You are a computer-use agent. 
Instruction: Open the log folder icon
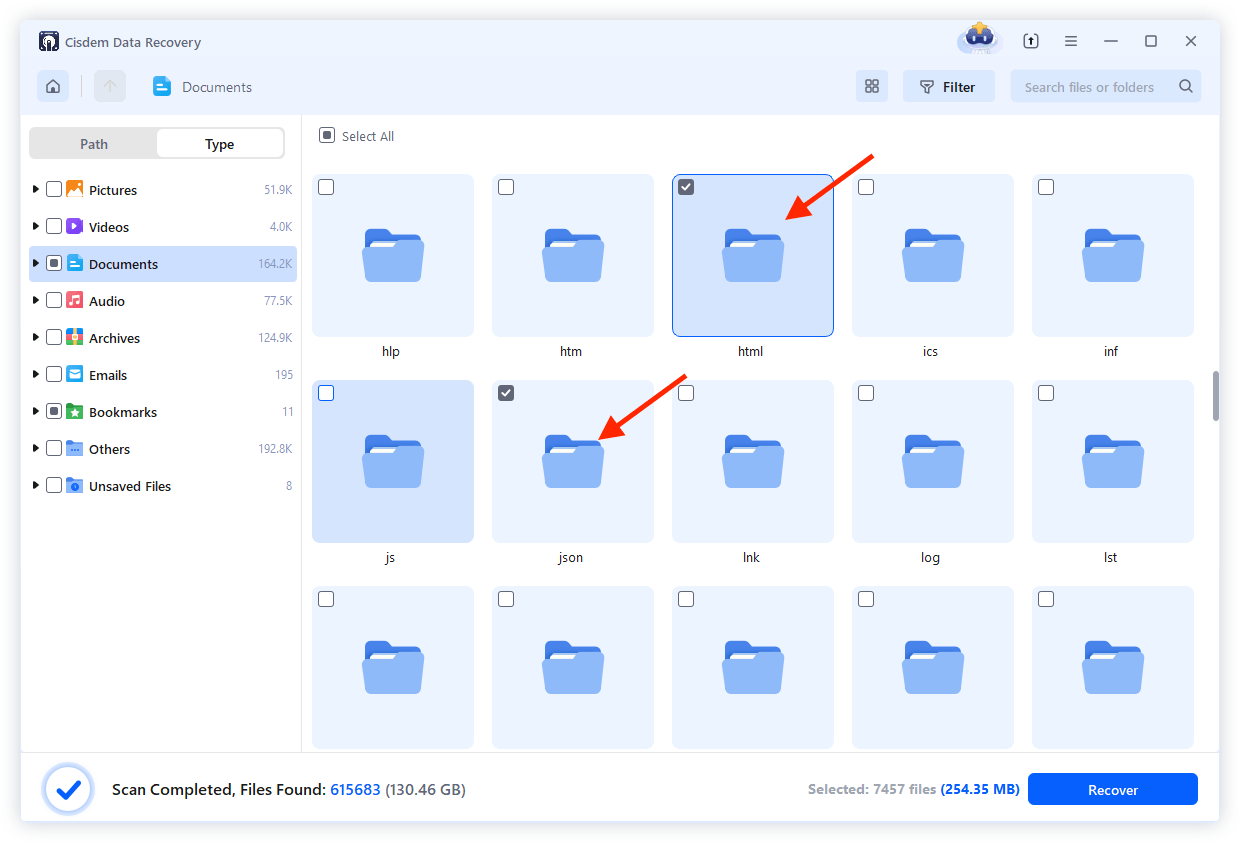(x=932, y=461)
